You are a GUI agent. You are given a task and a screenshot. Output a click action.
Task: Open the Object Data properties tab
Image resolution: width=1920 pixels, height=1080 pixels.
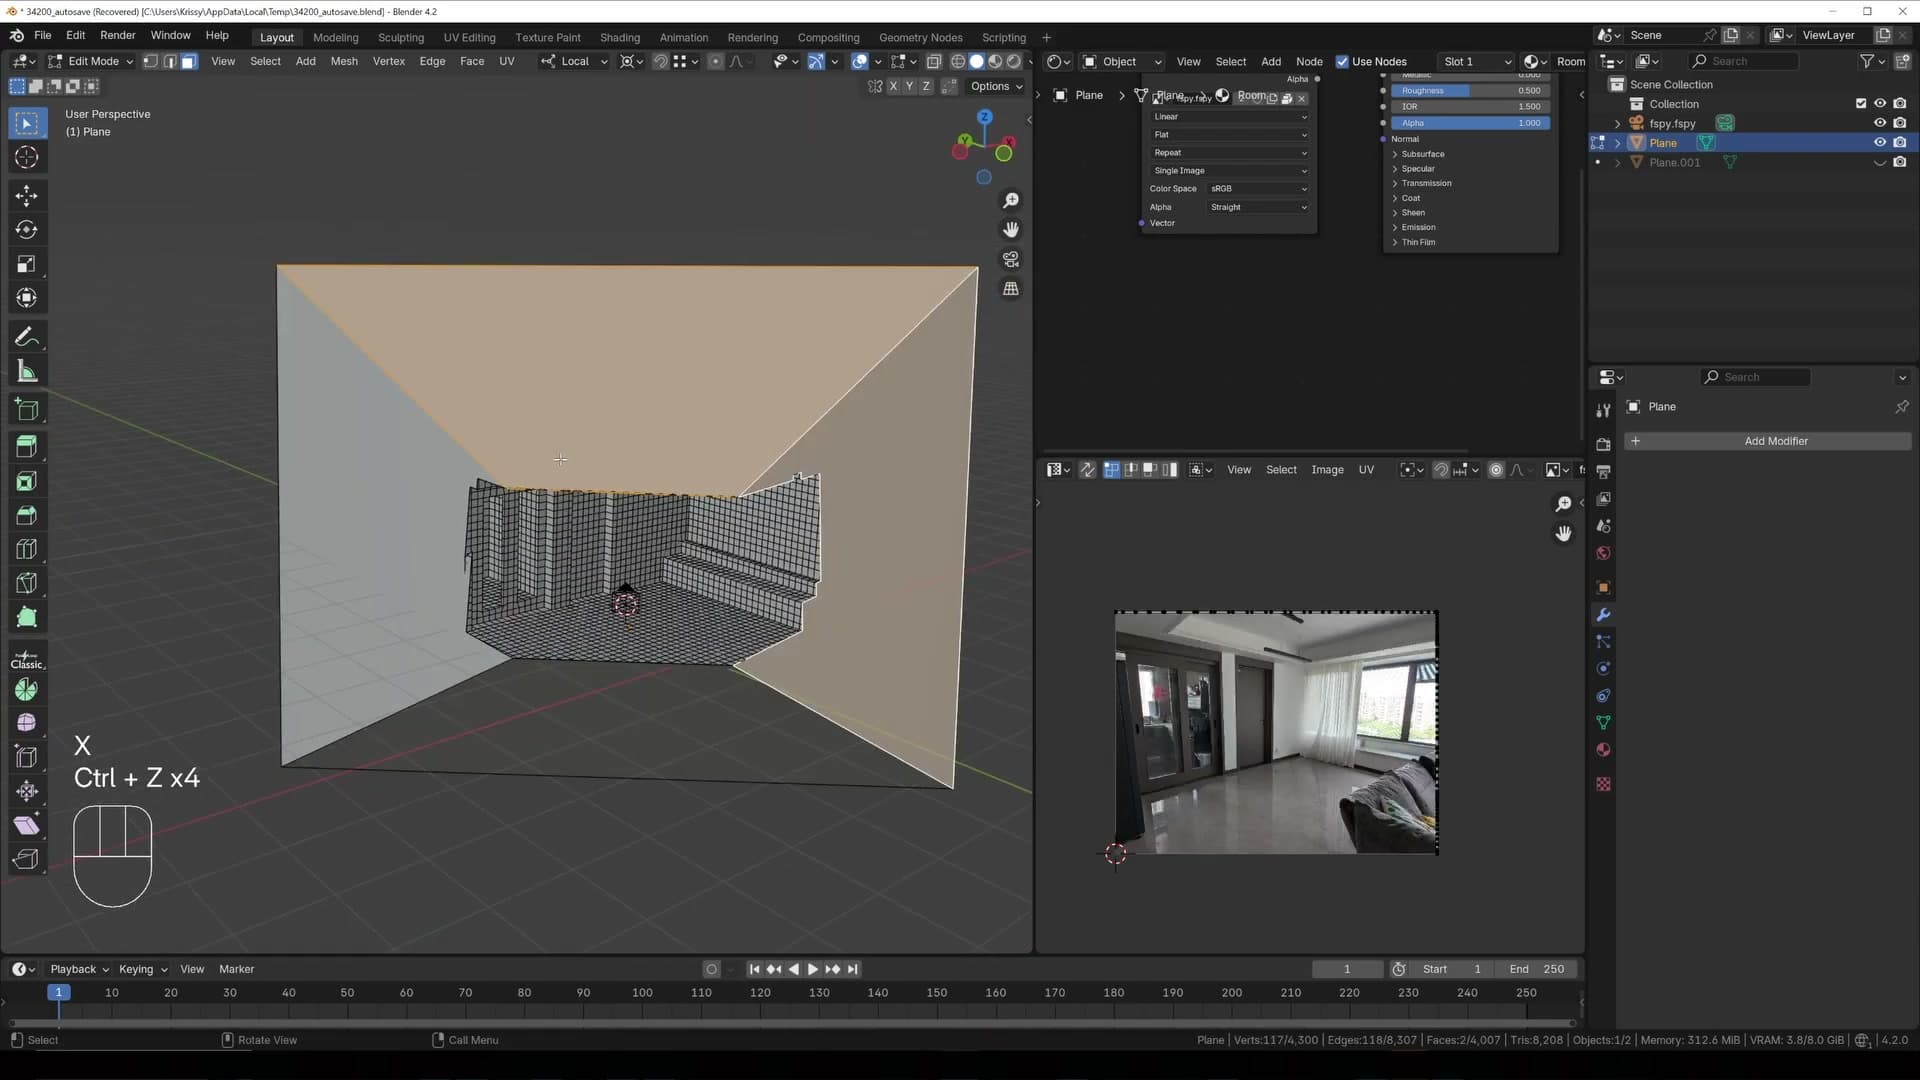click(1603, 723)
